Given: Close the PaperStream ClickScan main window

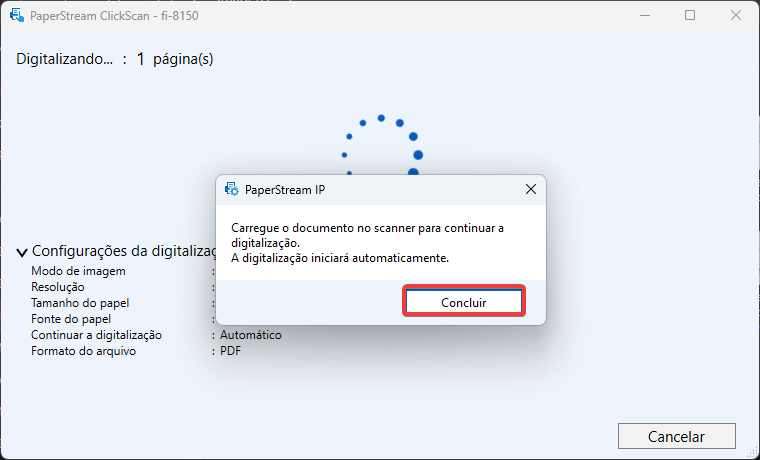Looking at the screenshot, I should pos(735,16).
